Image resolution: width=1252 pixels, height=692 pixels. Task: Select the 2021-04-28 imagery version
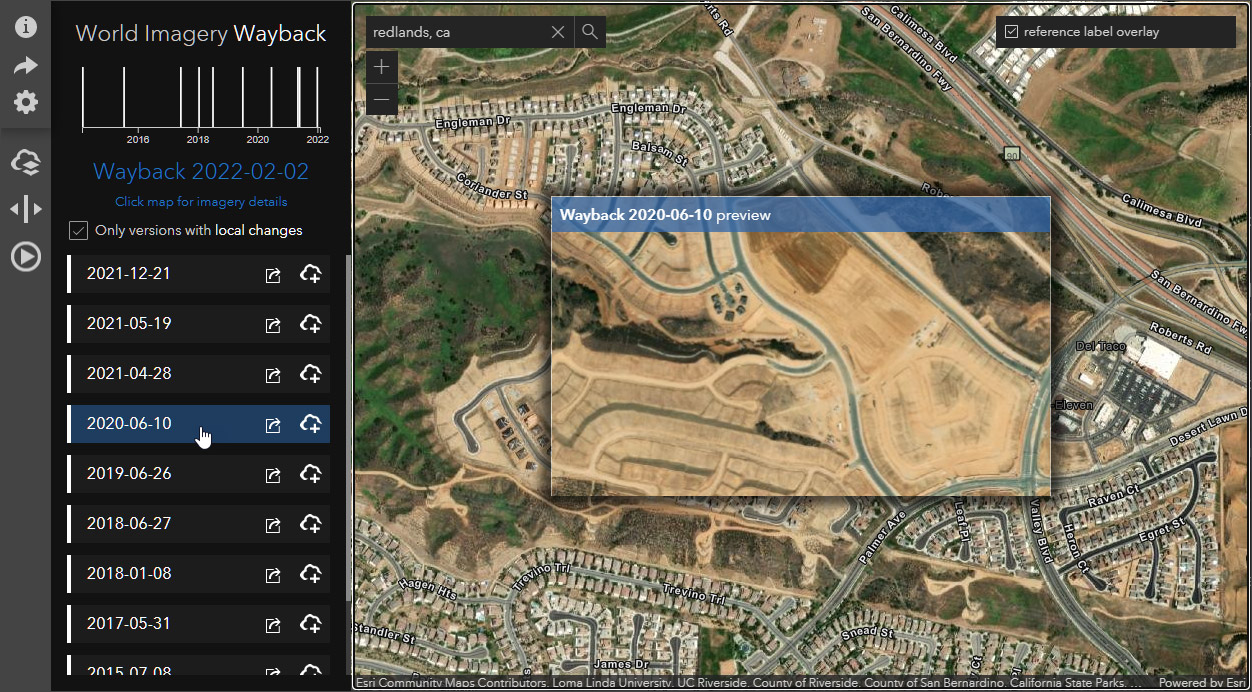tap(198, 374)
